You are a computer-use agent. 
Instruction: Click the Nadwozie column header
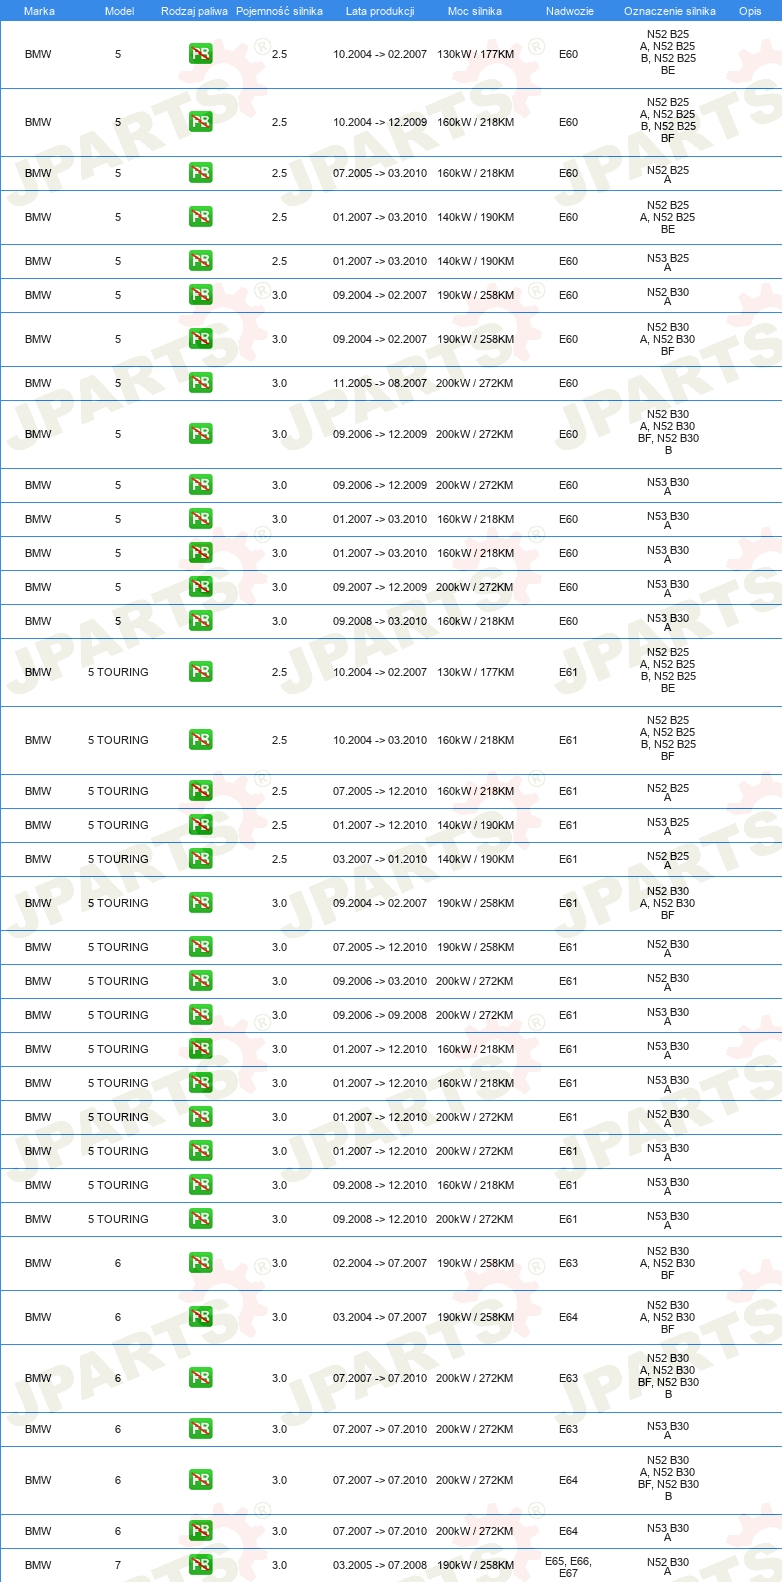pyautogui.click(x=570, y=11)
